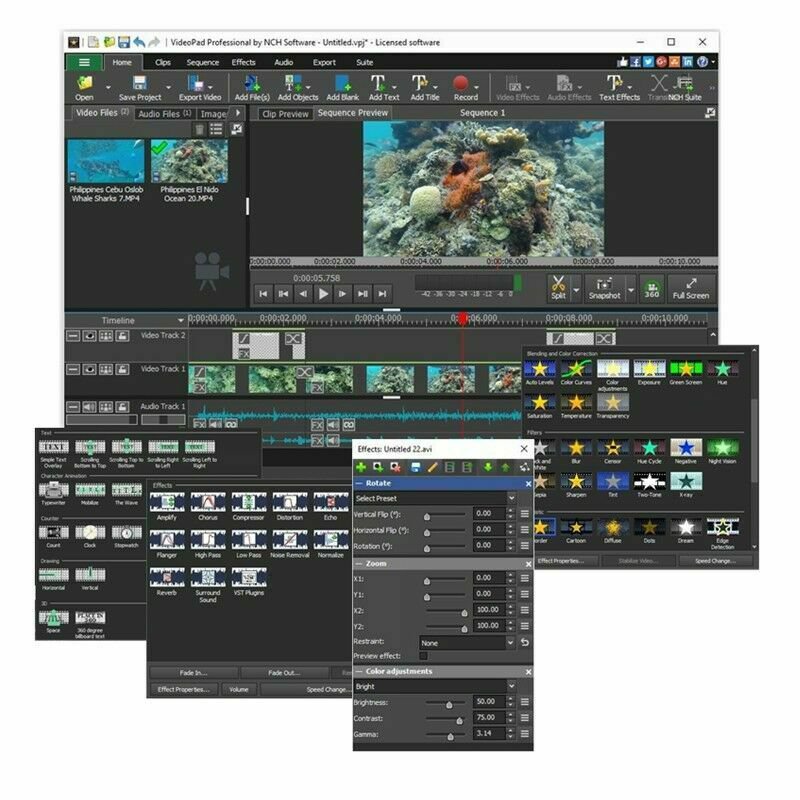This screenshot has height=800, width=800.
Task: Go to the Export ribbon tab
Action: pyautogui.click(x=324, y=62)
